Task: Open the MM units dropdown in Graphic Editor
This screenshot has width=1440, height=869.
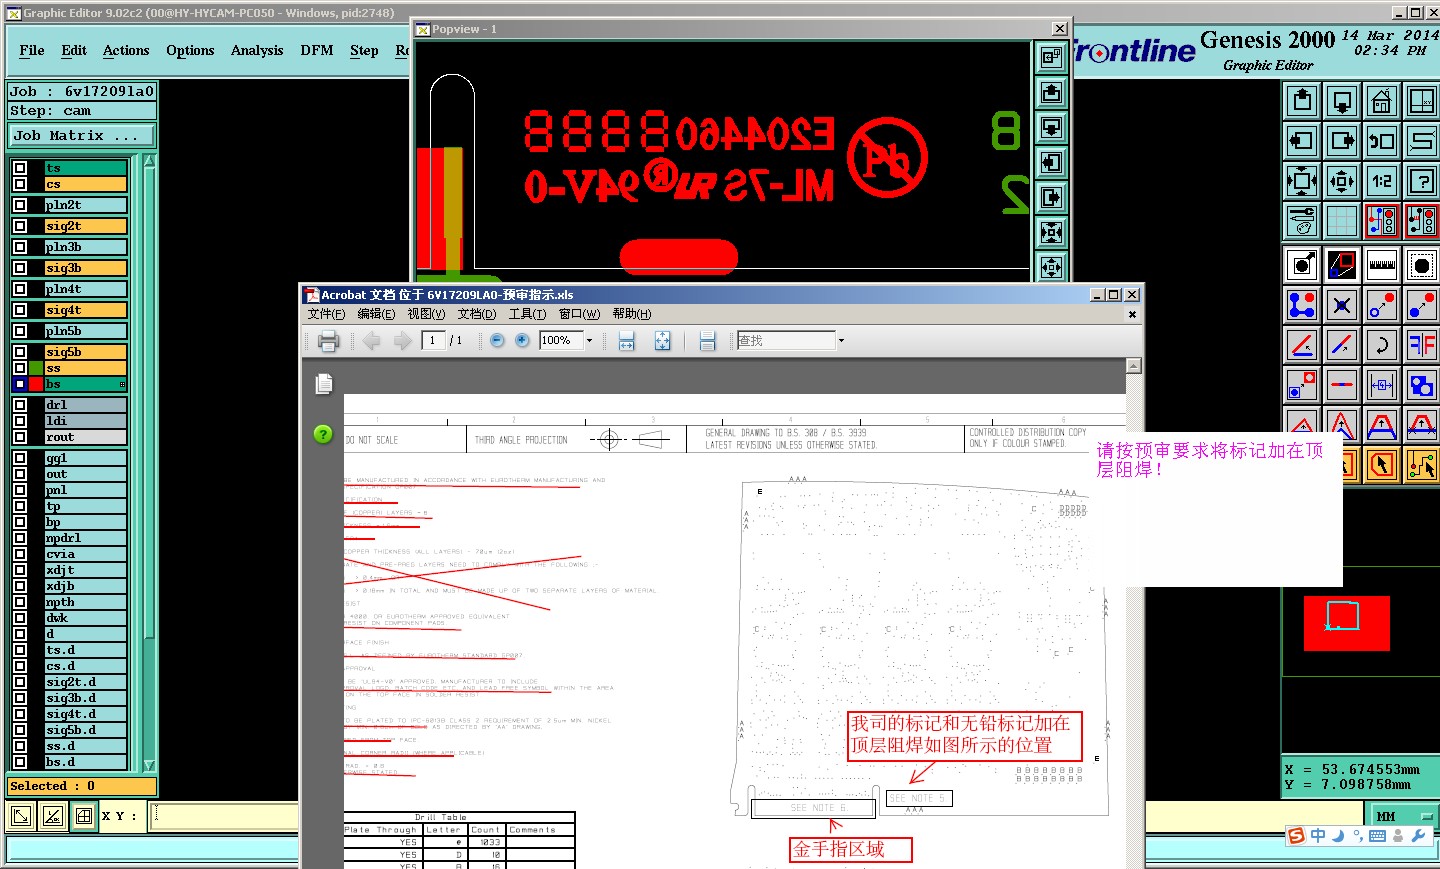Action: 1403,817
